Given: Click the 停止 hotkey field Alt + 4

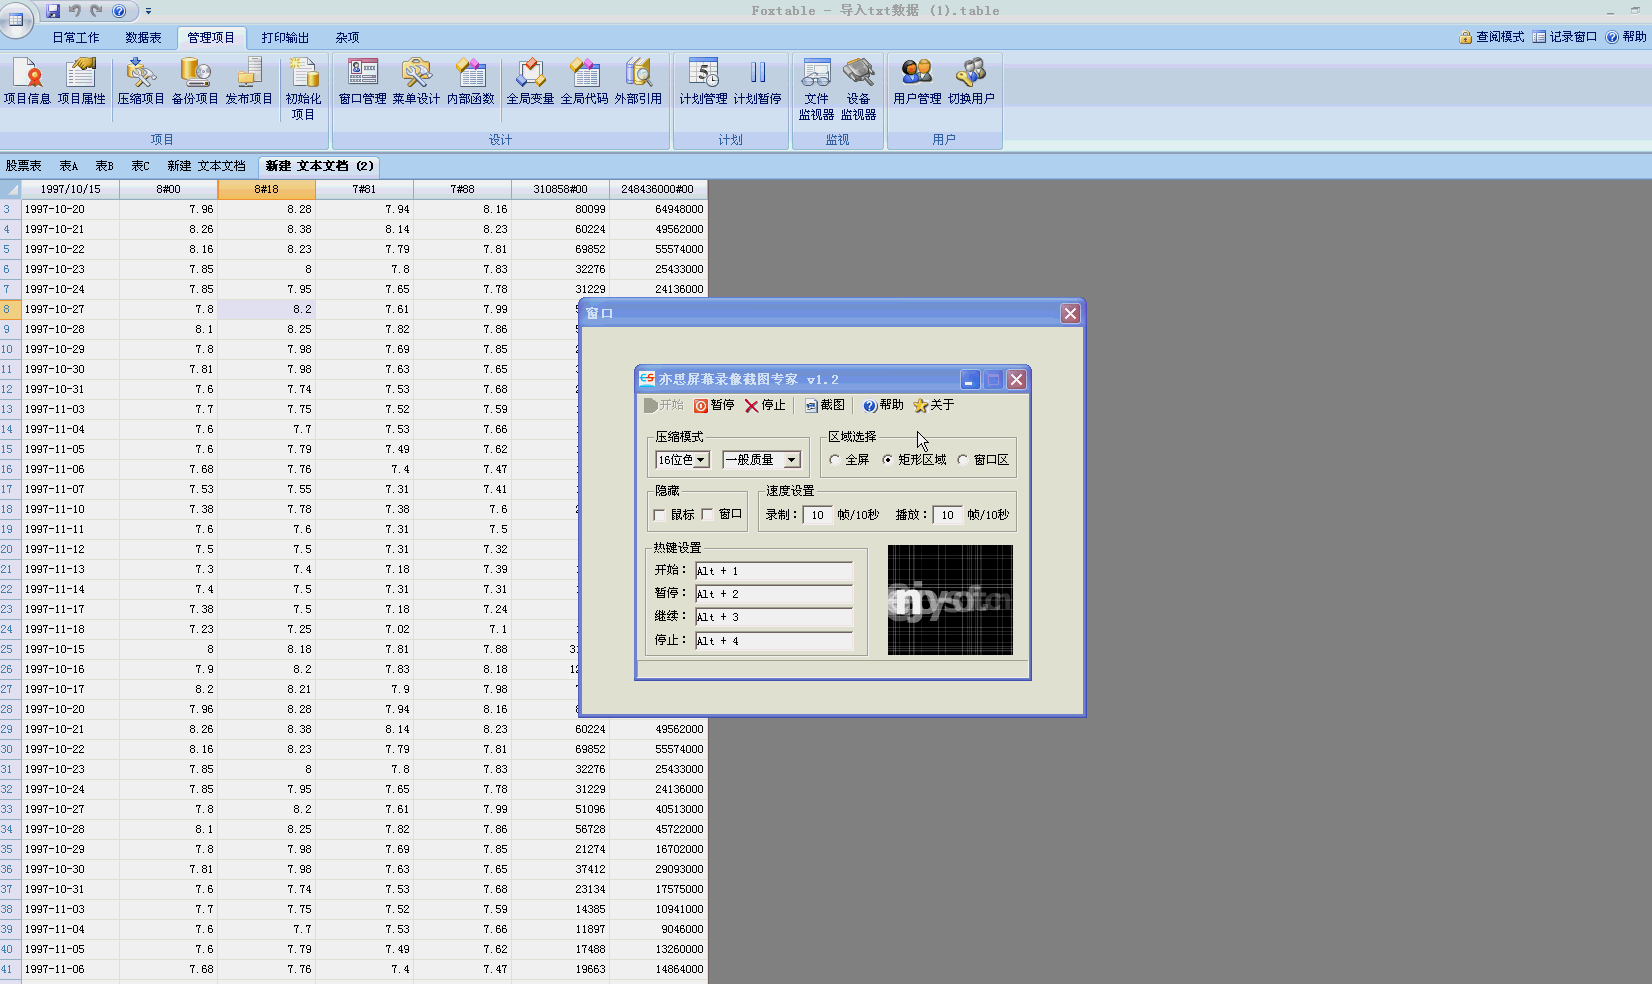Looking at the screenshot, I should point(774,641).
